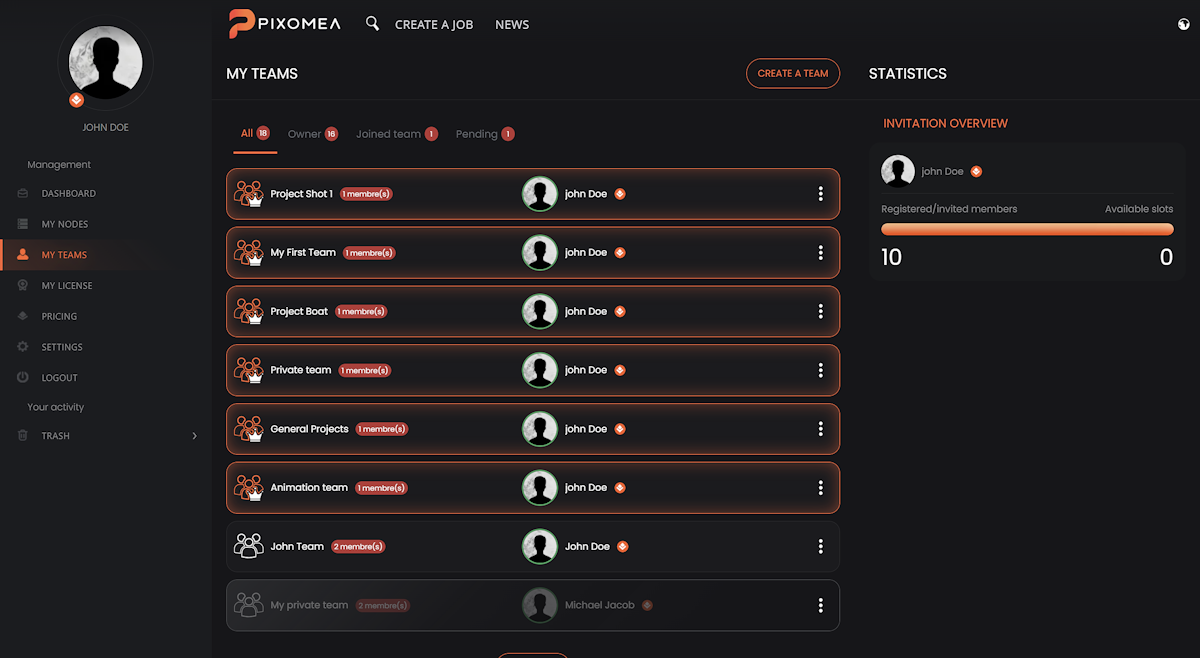Click the badge next to Michael Jacob
This screenshot has height=658, width=1200.
(x=647, y=605)
